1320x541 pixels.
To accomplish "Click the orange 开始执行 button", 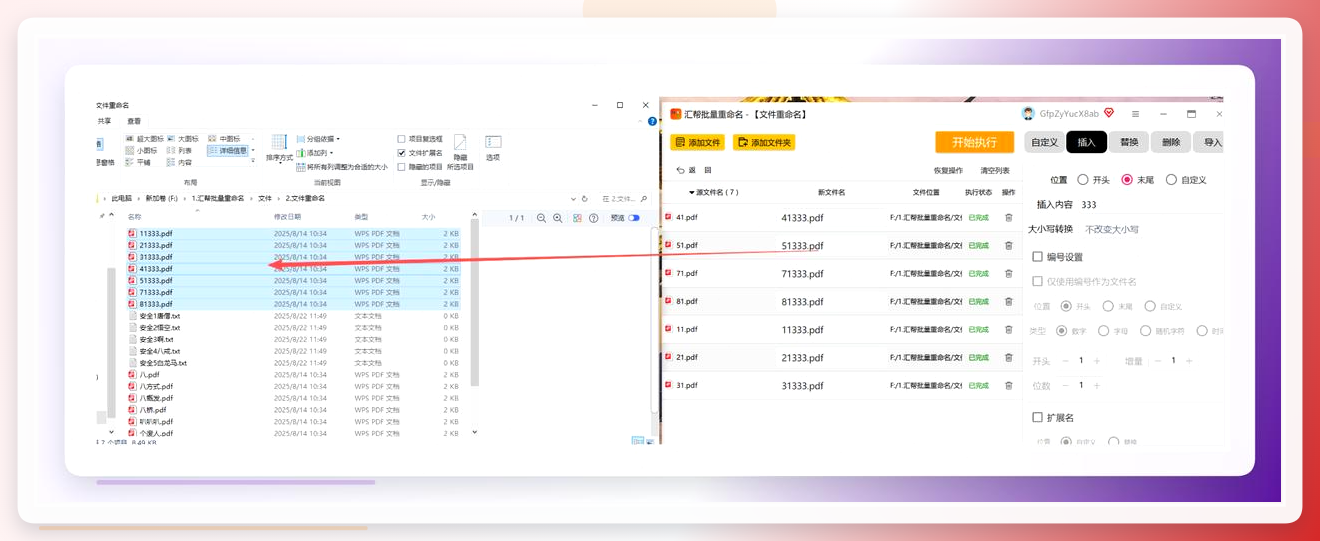I will point(974,142).
